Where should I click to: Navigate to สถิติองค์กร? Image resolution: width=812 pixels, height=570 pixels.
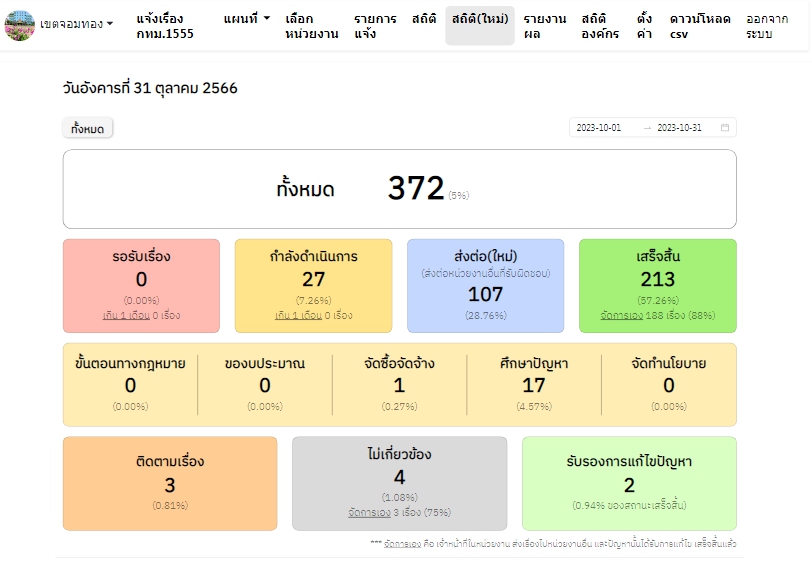click(601, 26)
